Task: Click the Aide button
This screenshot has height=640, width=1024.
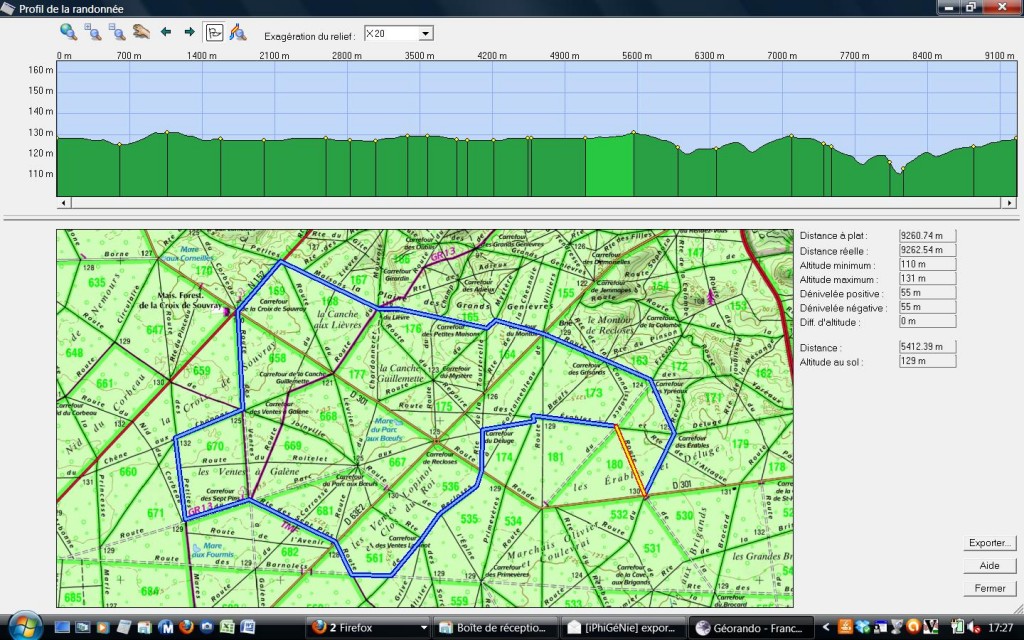Action: tap(989, 566)
